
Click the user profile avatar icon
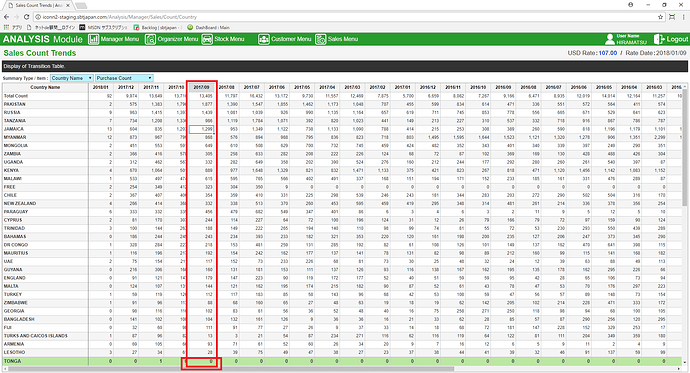(609, 39)
